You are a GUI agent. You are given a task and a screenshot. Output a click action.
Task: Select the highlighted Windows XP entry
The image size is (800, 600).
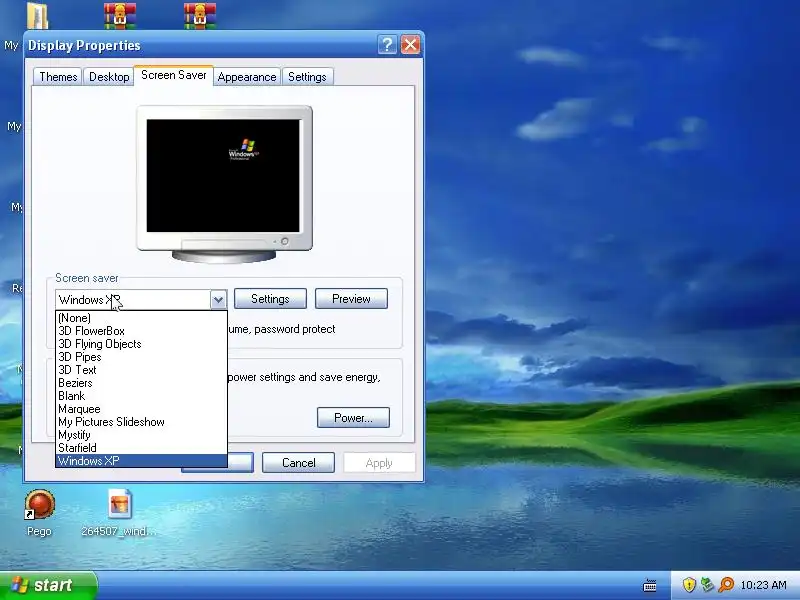141,461
